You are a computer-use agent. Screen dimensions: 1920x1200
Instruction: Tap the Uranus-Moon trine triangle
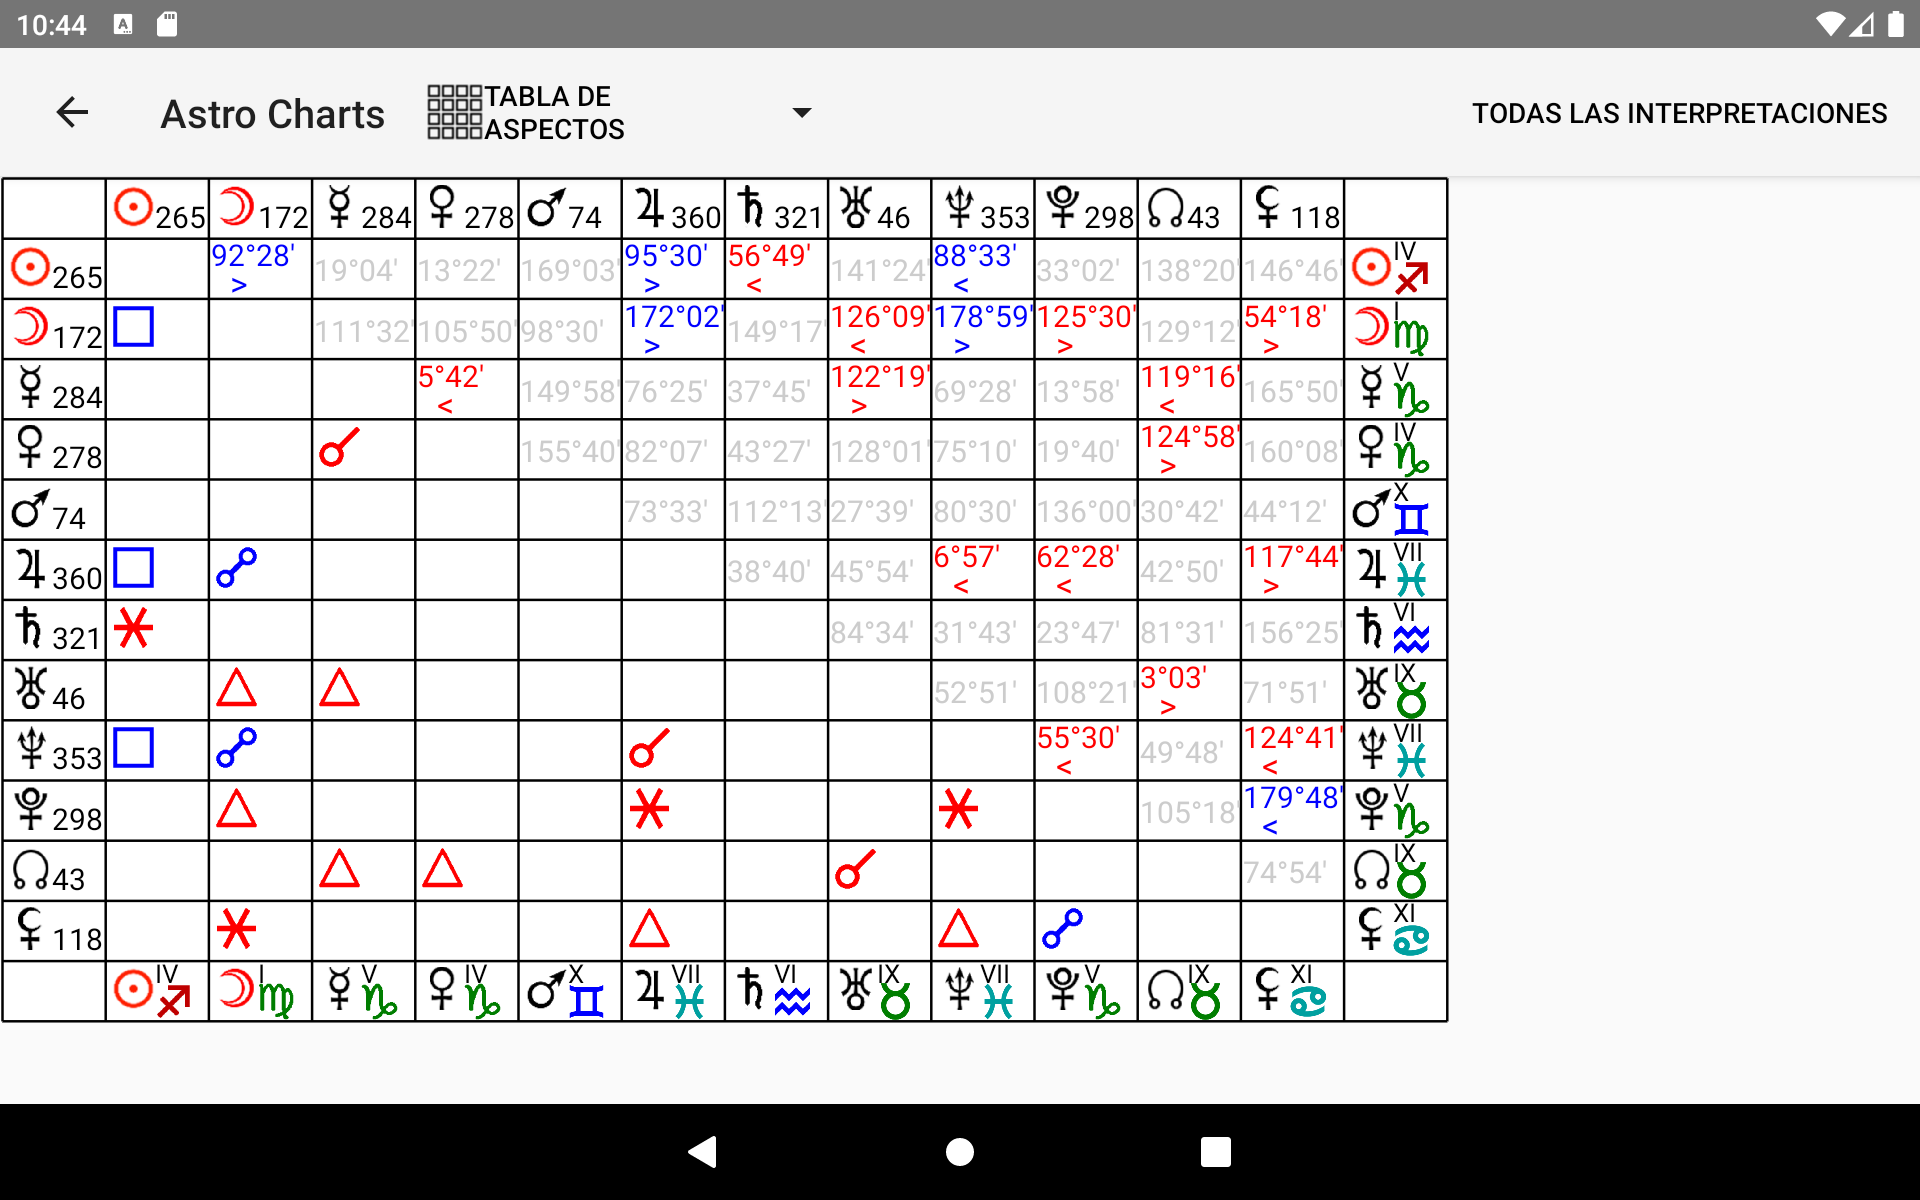point(237,688)
